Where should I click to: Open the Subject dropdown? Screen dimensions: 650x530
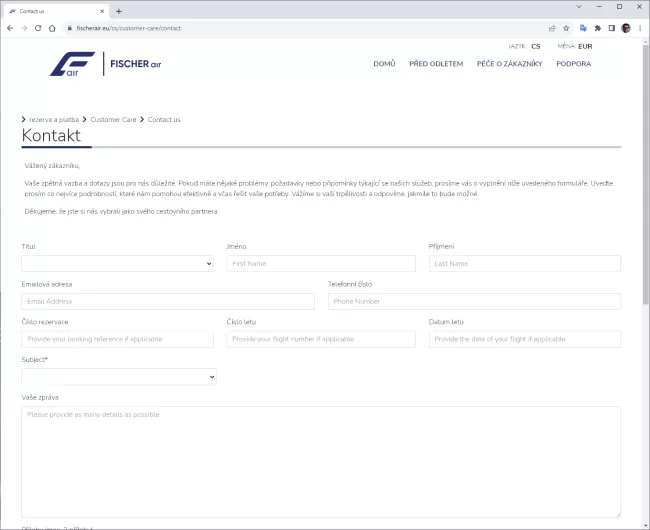[x=118, y=377]
